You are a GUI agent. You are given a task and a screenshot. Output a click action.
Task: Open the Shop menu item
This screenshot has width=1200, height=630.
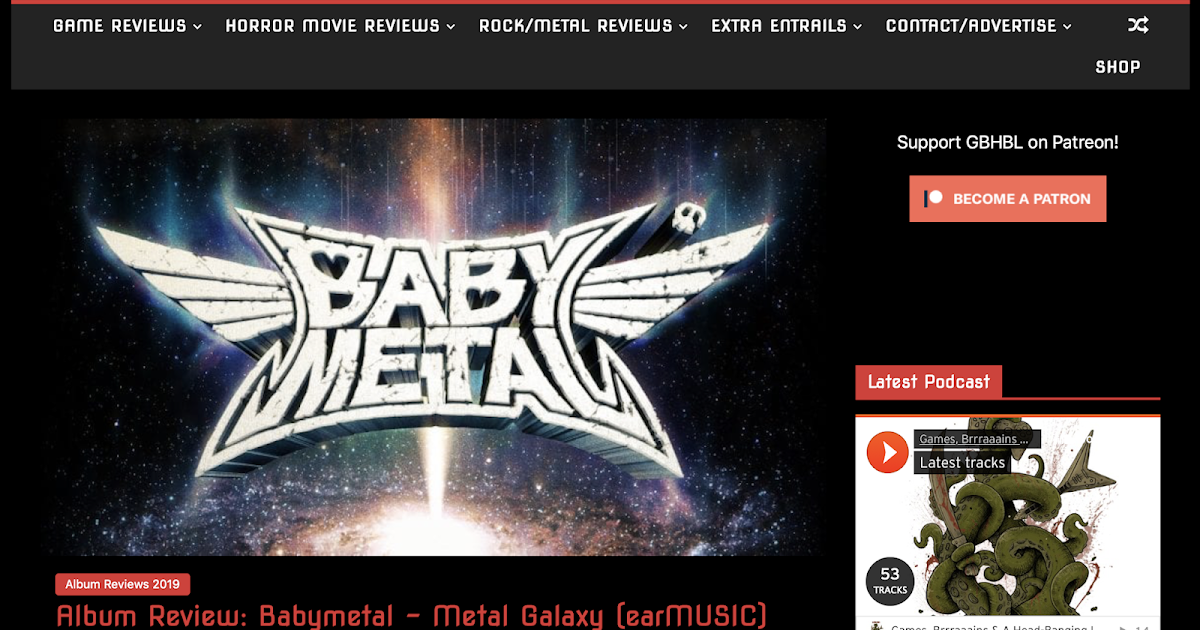(x=1117, y=67)
